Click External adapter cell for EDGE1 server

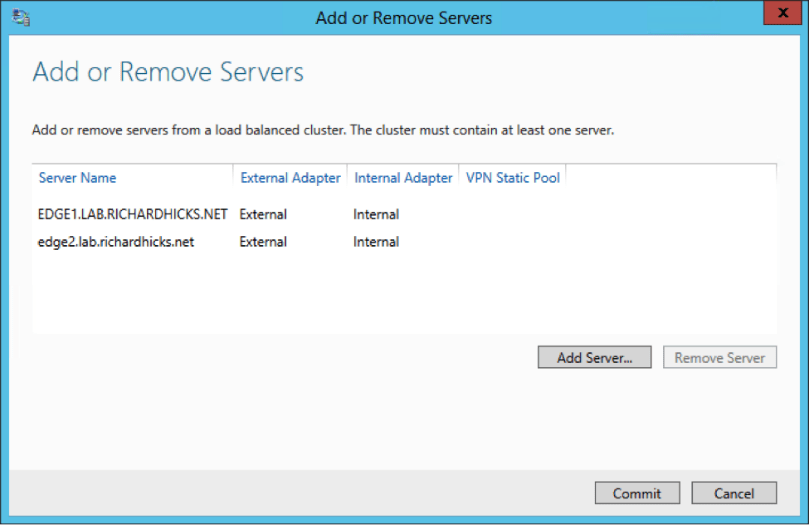[x=263, y=214]
